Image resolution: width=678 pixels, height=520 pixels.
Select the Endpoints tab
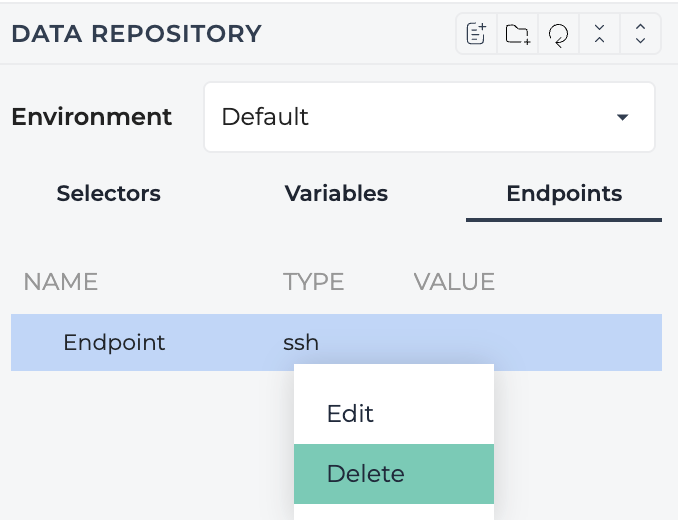tap(564, 193)
